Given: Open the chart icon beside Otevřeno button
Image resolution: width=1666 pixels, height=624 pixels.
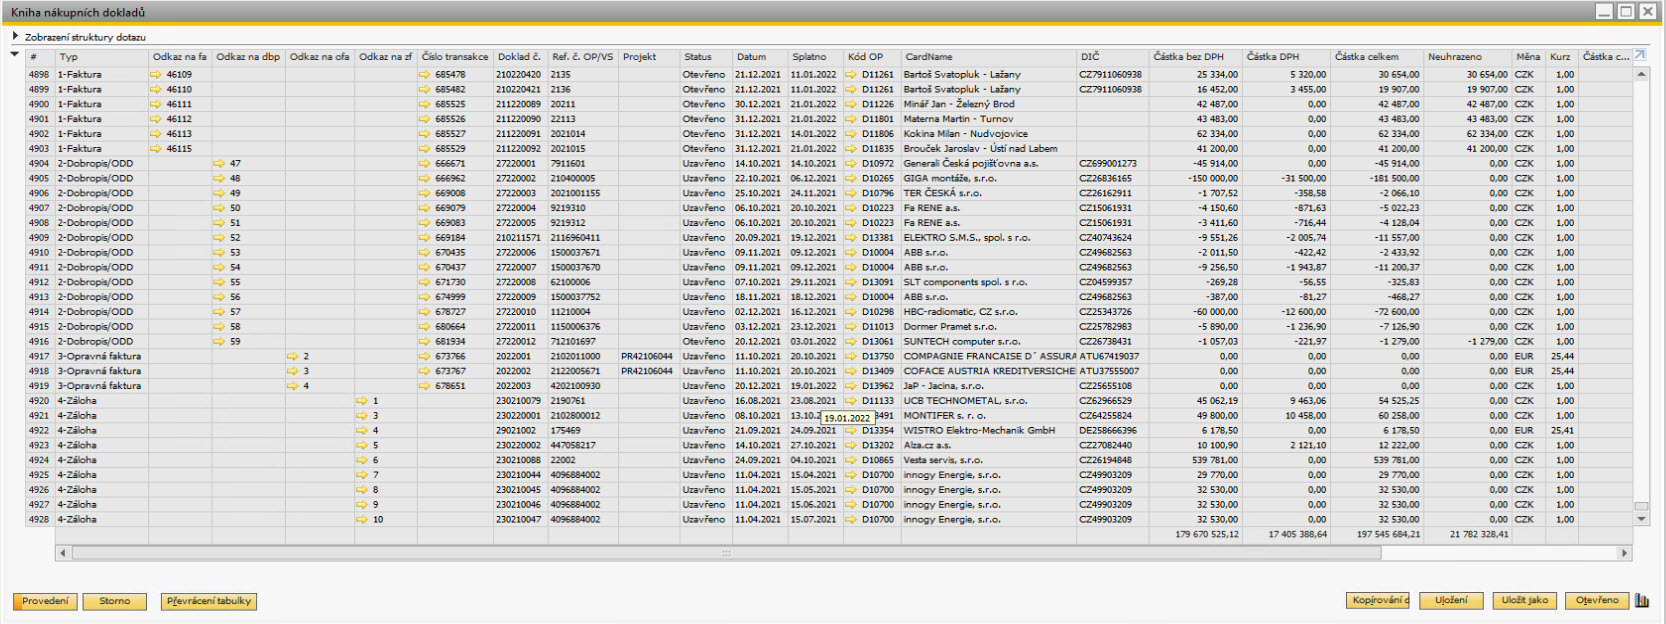Looking at the screenshot, I should (x=1641, y=601).
